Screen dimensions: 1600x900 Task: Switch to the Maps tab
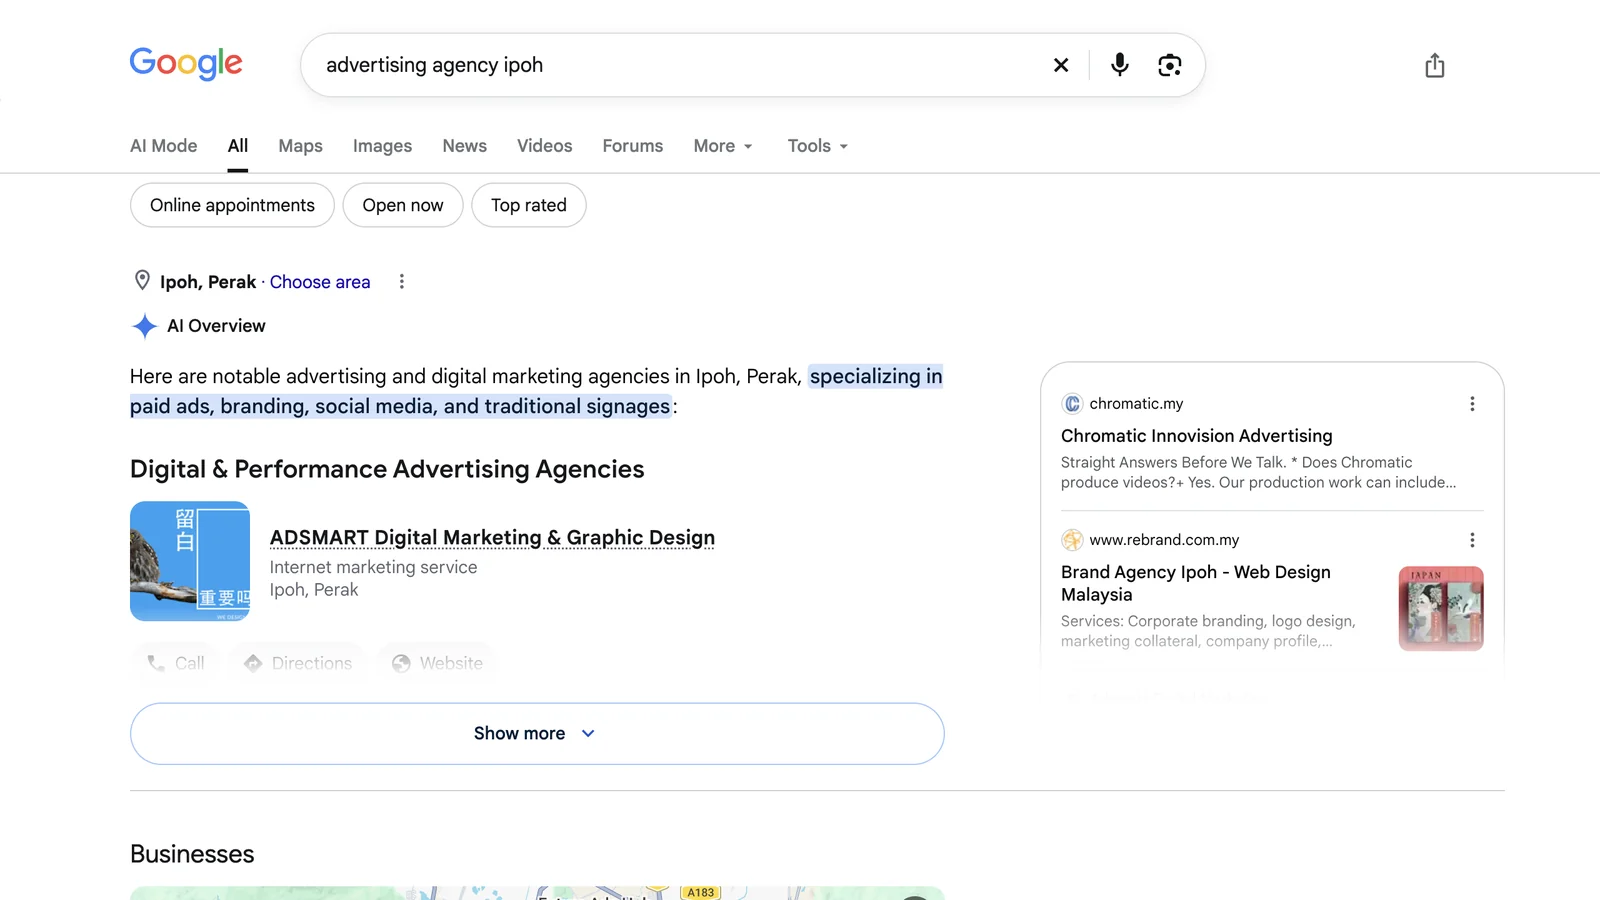pos(300,146)
